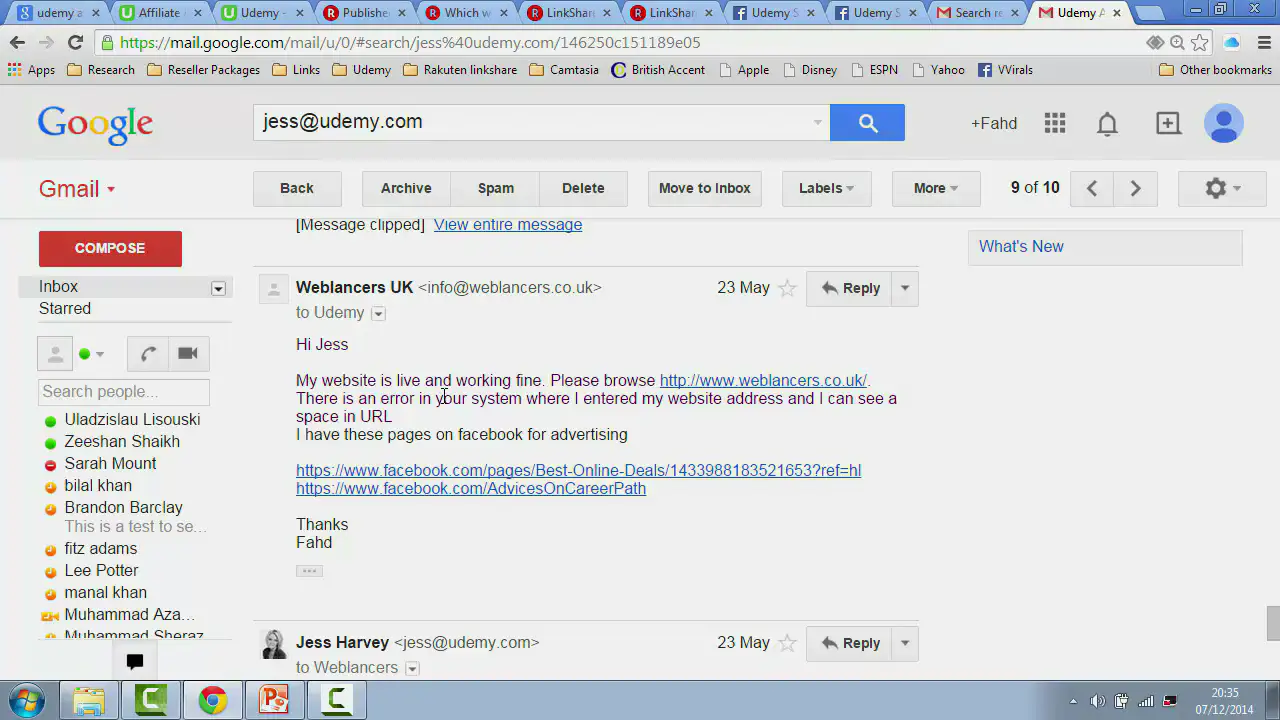Go to older message arrow
1280x720 pixels.
[1135, 188]
